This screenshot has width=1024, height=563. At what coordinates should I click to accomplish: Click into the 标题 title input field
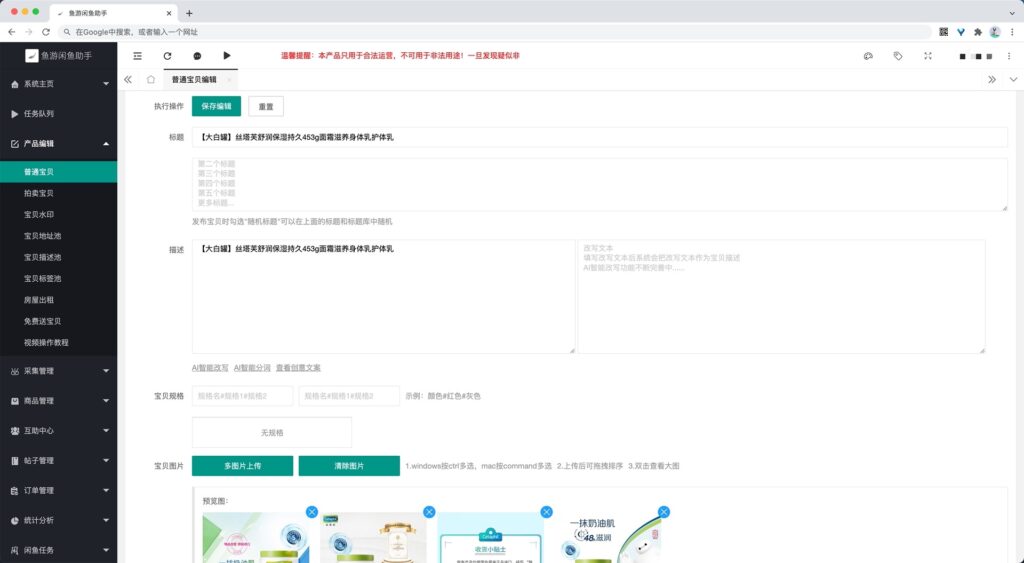click(x=599, y=137)
